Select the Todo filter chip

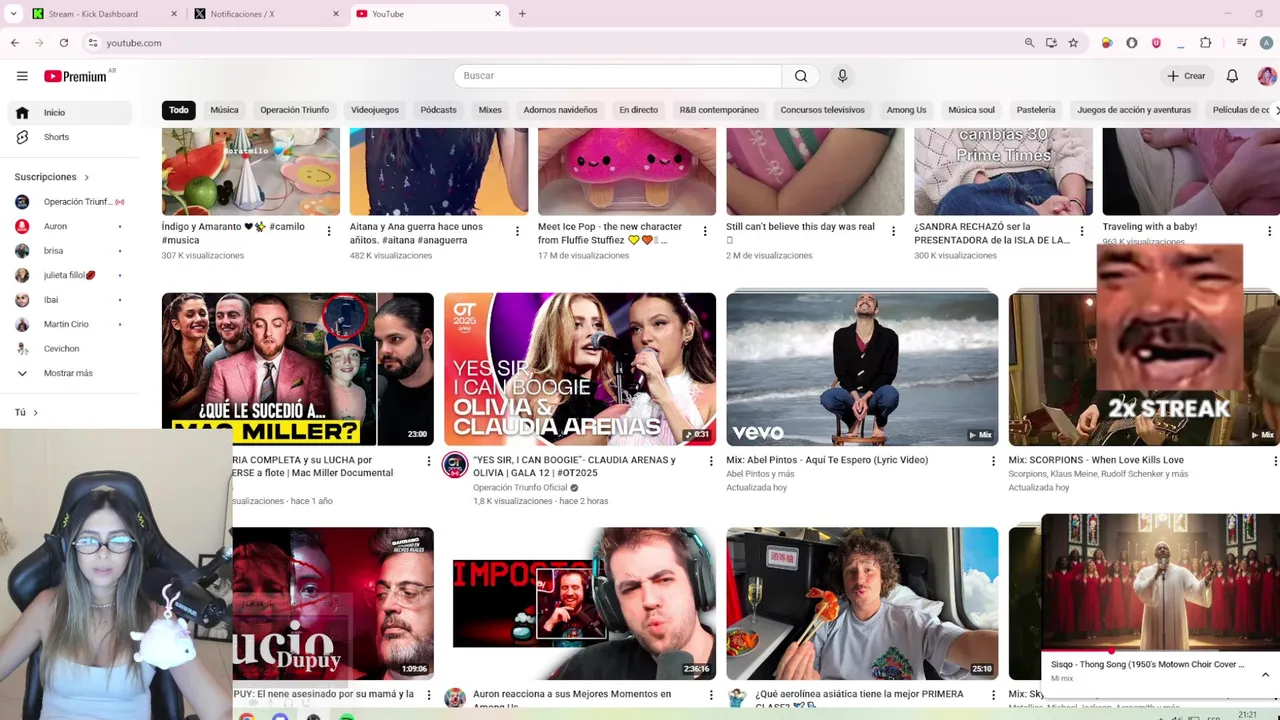pos(178,110)
